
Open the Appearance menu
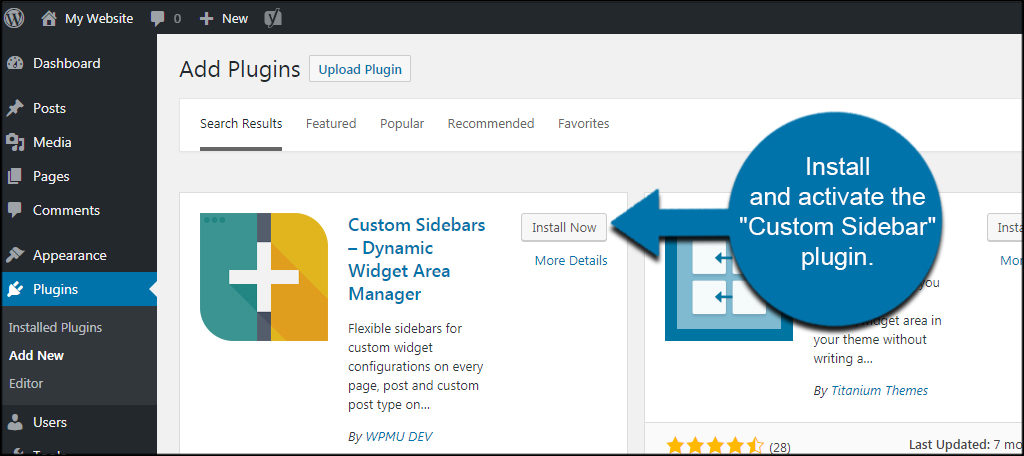[x=70, y=255]
